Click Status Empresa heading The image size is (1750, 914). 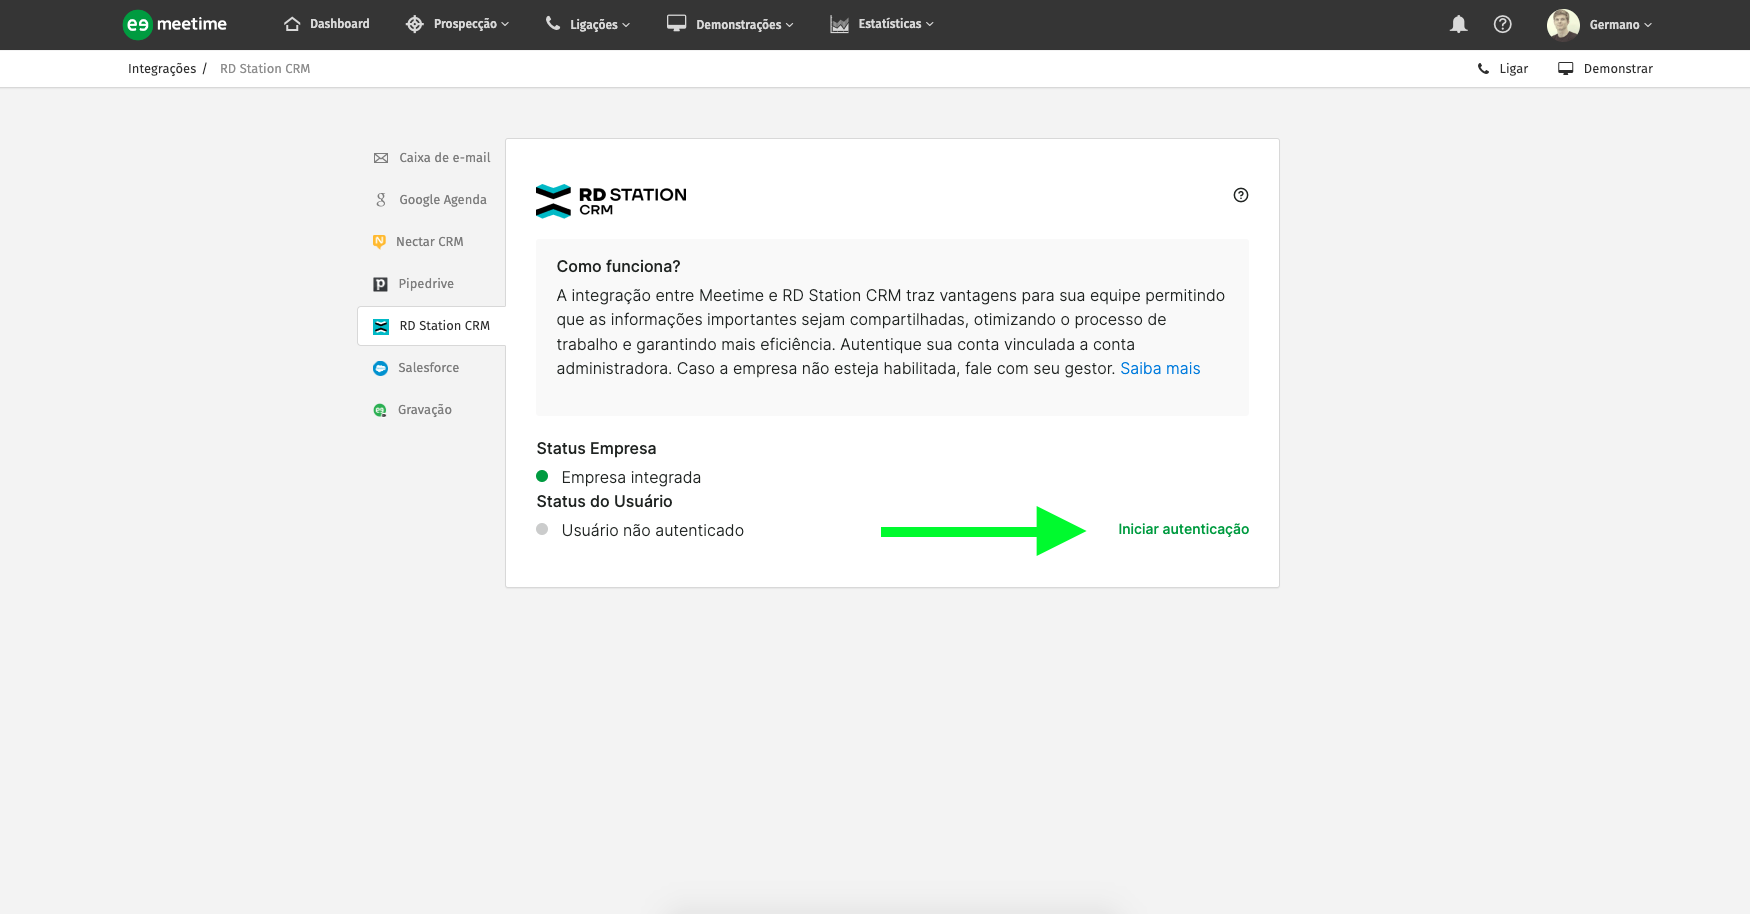(596, 448)
